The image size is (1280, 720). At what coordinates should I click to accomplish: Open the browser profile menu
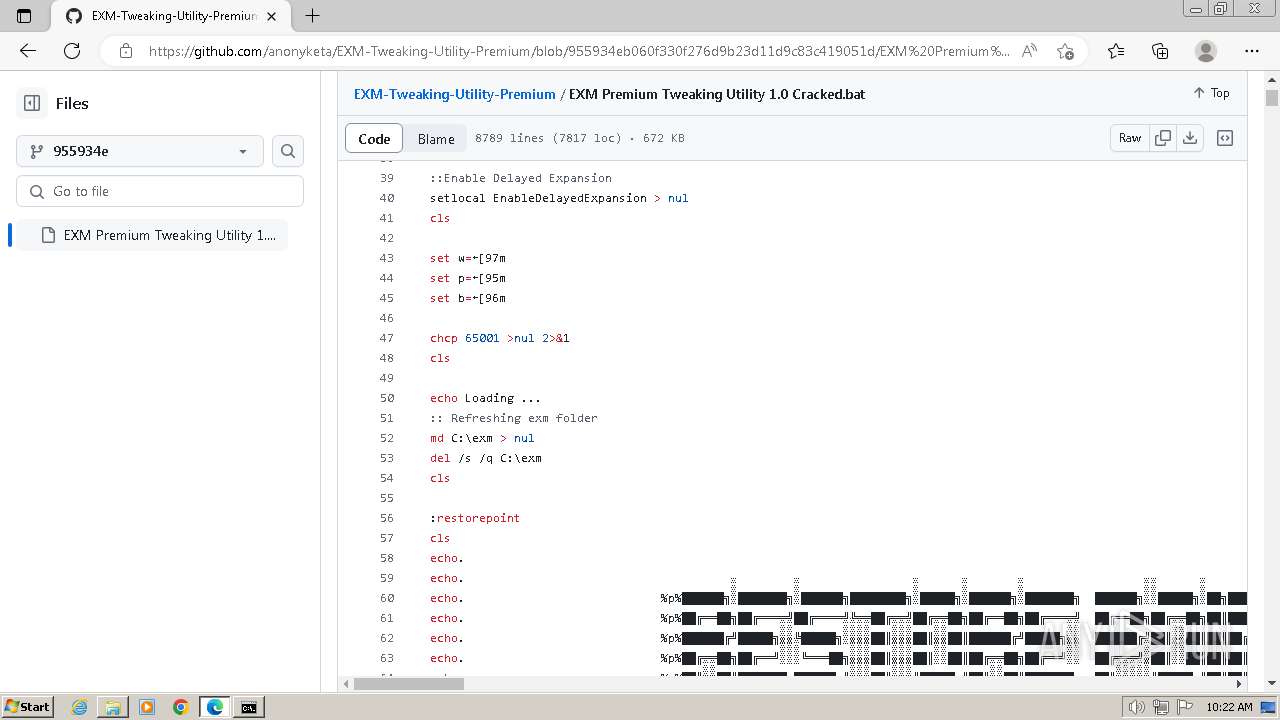[1206, 51]
